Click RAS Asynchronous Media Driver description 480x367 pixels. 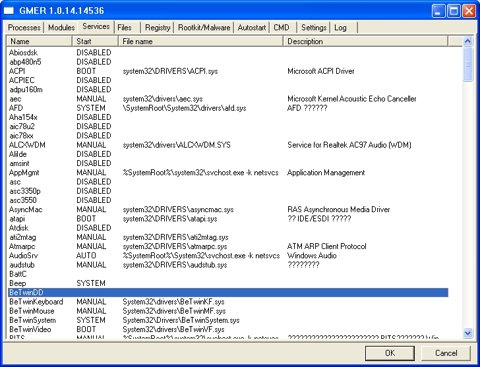[x=339, y=210]
